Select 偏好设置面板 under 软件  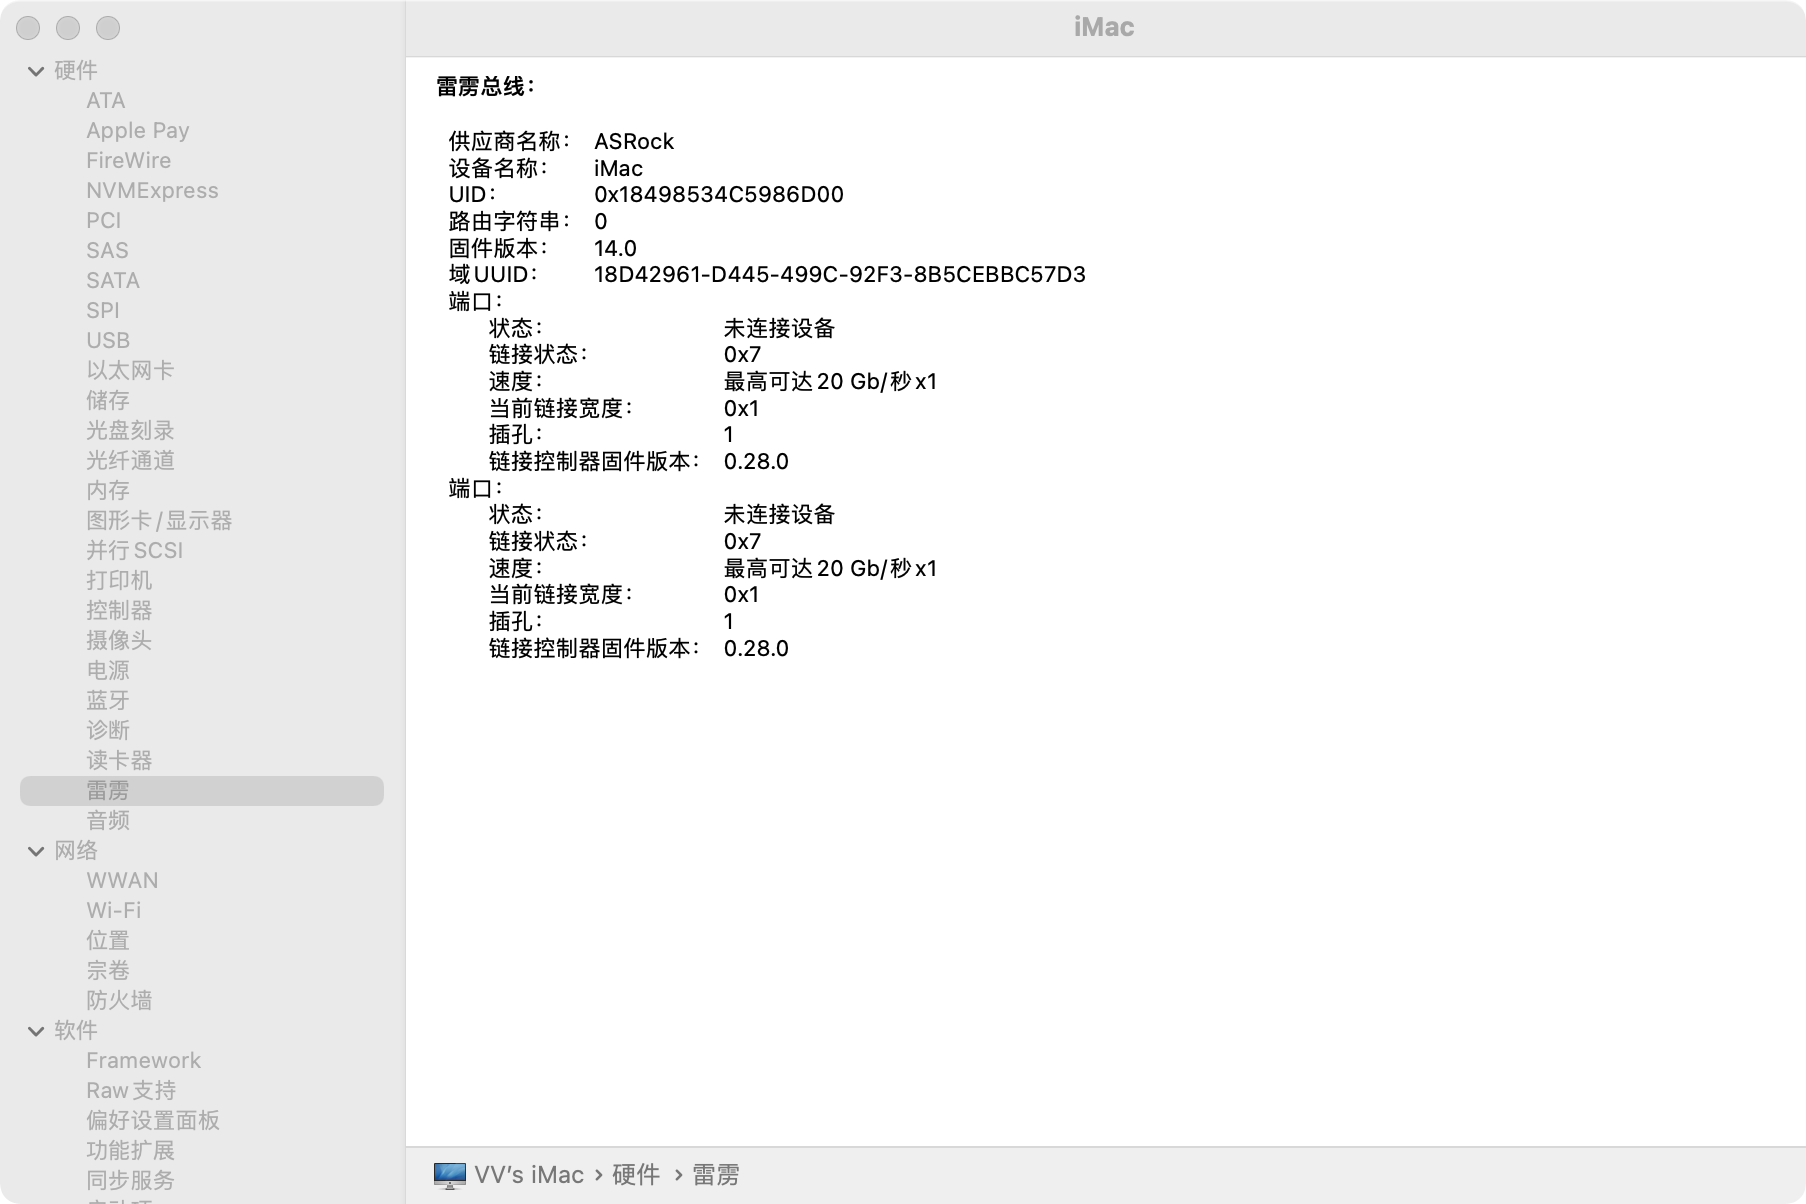pyautogui.click(x=153, y=1121)
